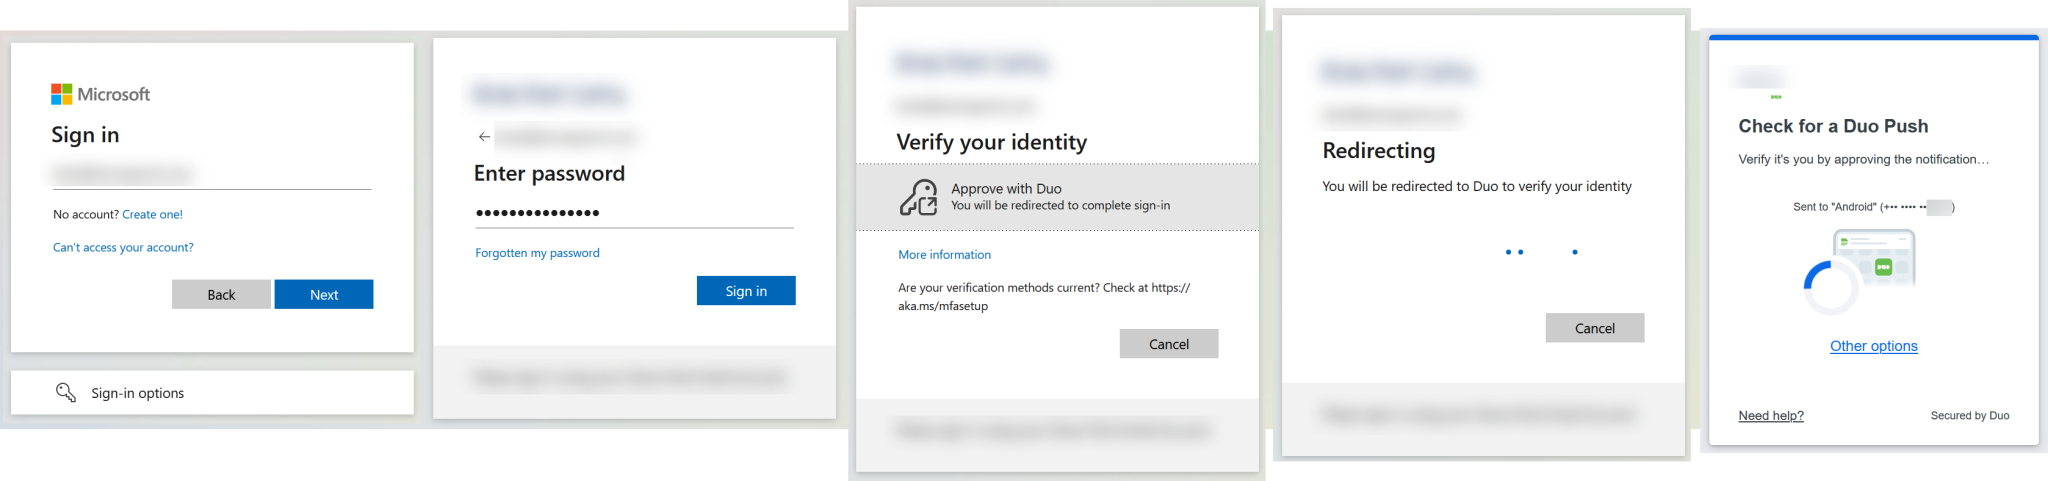Viewport: 2048px width, 481px height.
Task: Click the back arrow above Enter password
Action: 484,137
